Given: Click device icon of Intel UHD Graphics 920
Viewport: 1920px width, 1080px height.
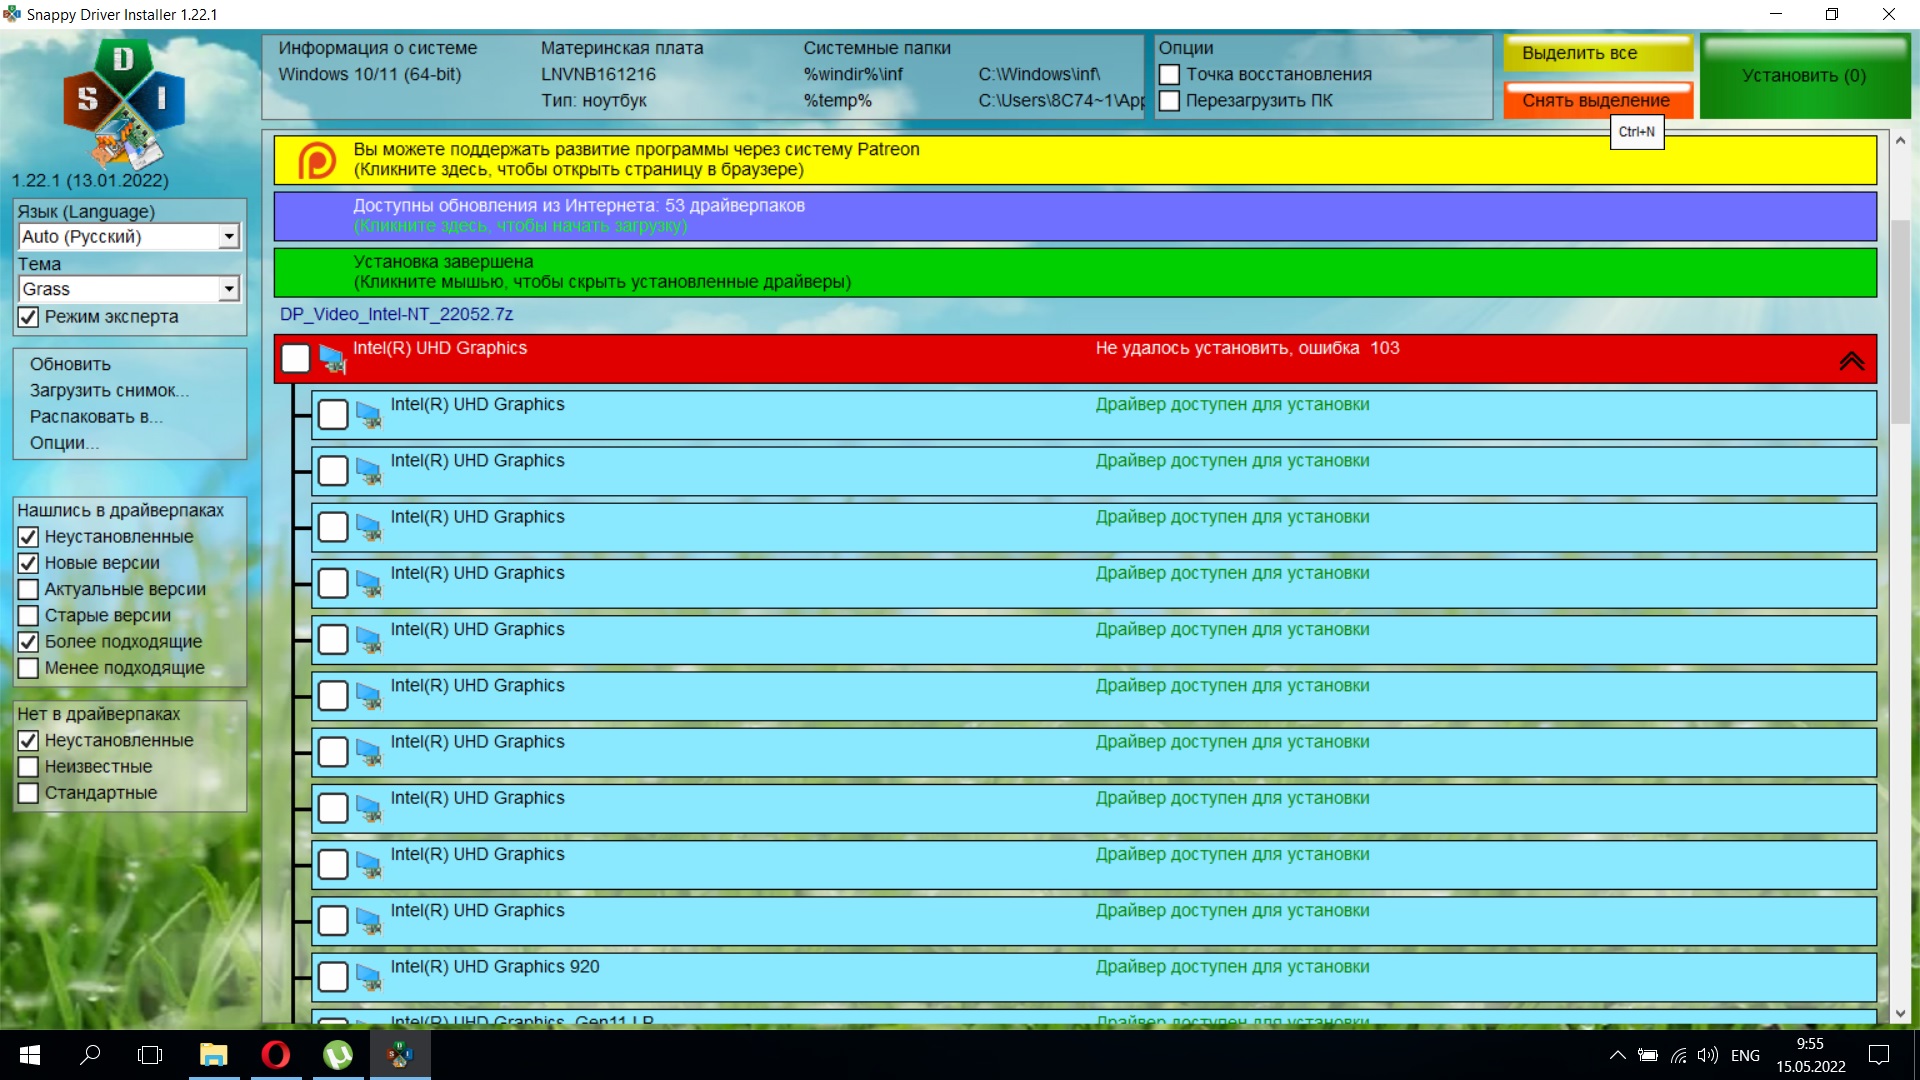Looking at the screenshot, I should (369, 977).
